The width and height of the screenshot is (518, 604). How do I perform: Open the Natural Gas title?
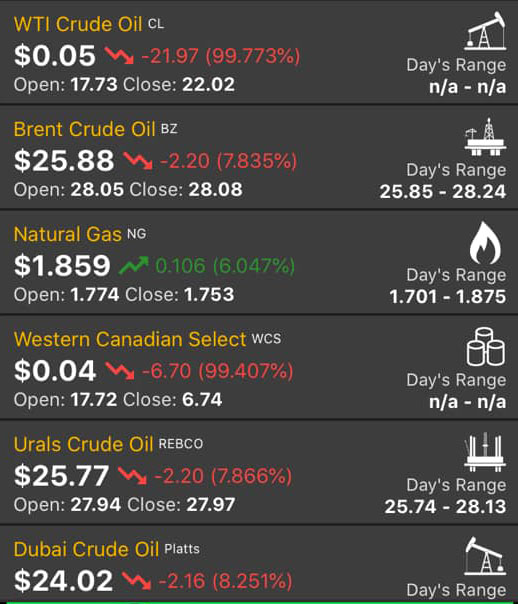[68, 234]
